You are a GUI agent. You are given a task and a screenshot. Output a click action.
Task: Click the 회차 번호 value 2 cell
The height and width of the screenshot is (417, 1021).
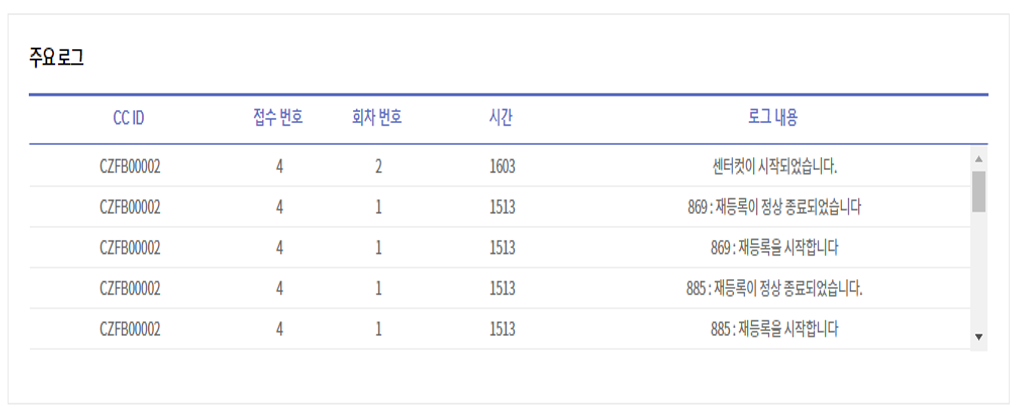point(378,167)
